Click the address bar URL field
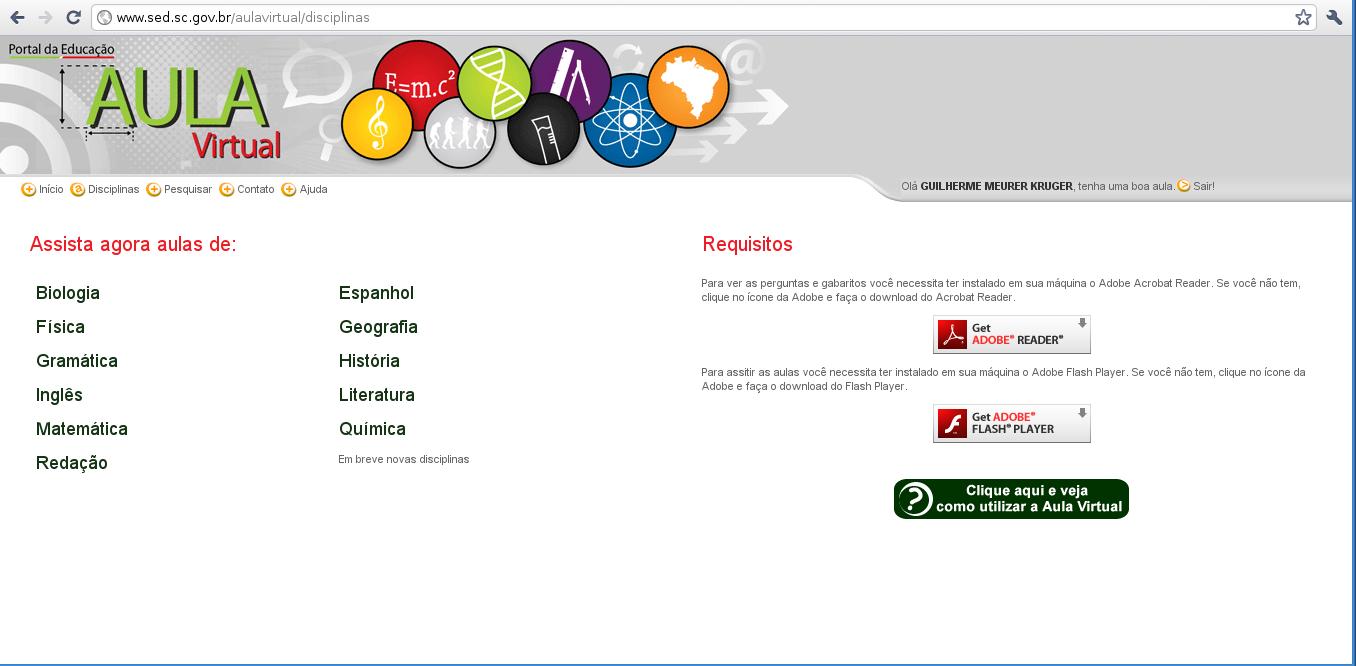Screen dimensions: 1356x666 tap(704, 17)
